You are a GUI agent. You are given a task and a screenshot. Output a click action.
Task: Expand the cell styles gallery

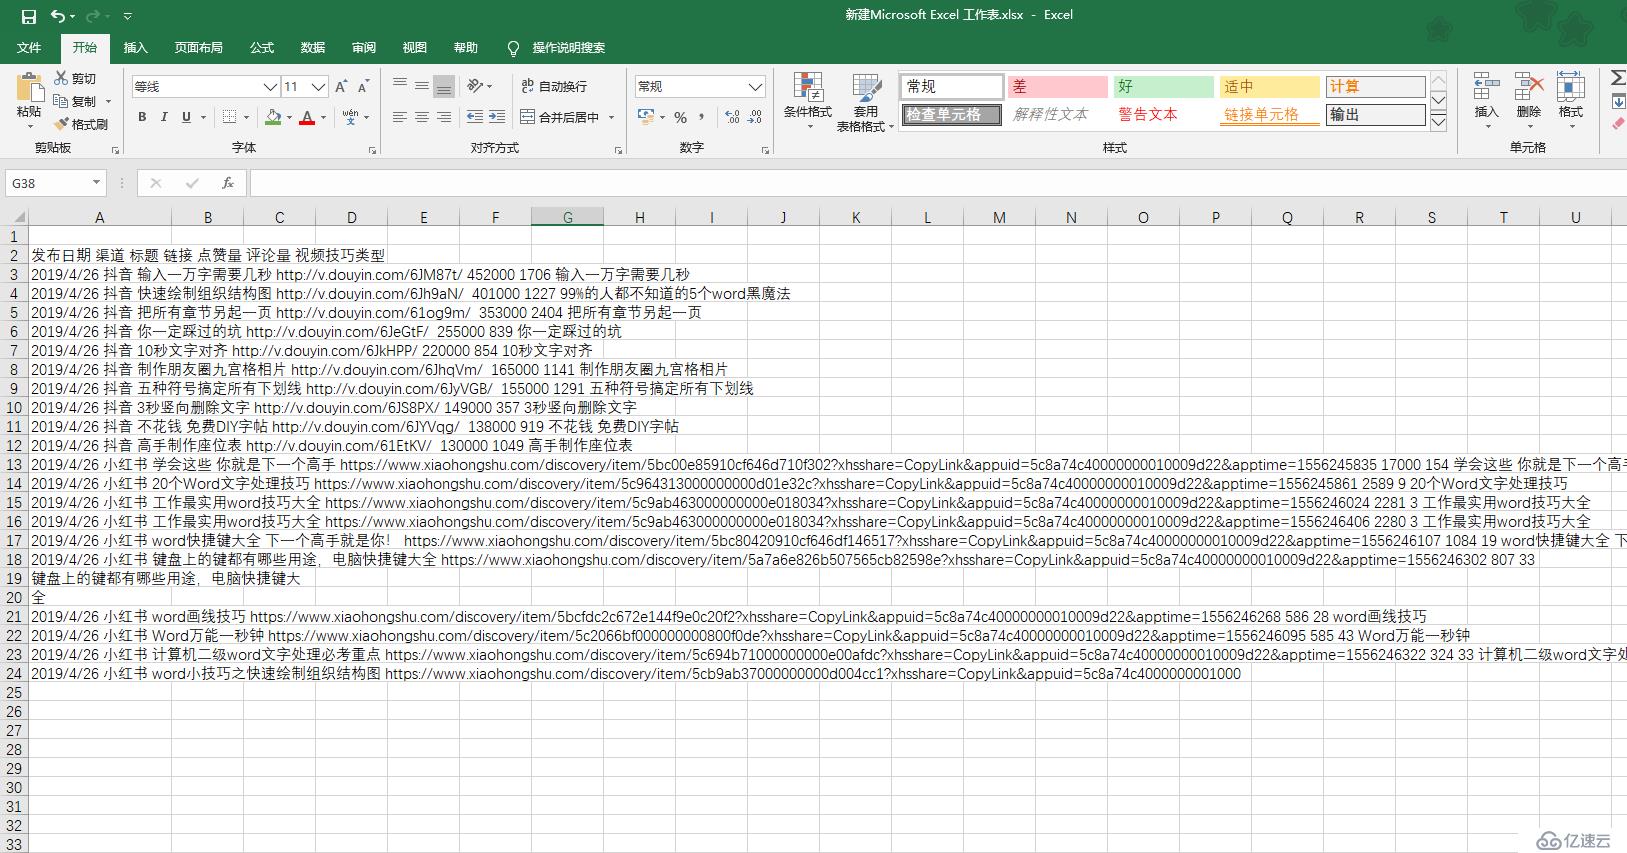click(1438, 122)
